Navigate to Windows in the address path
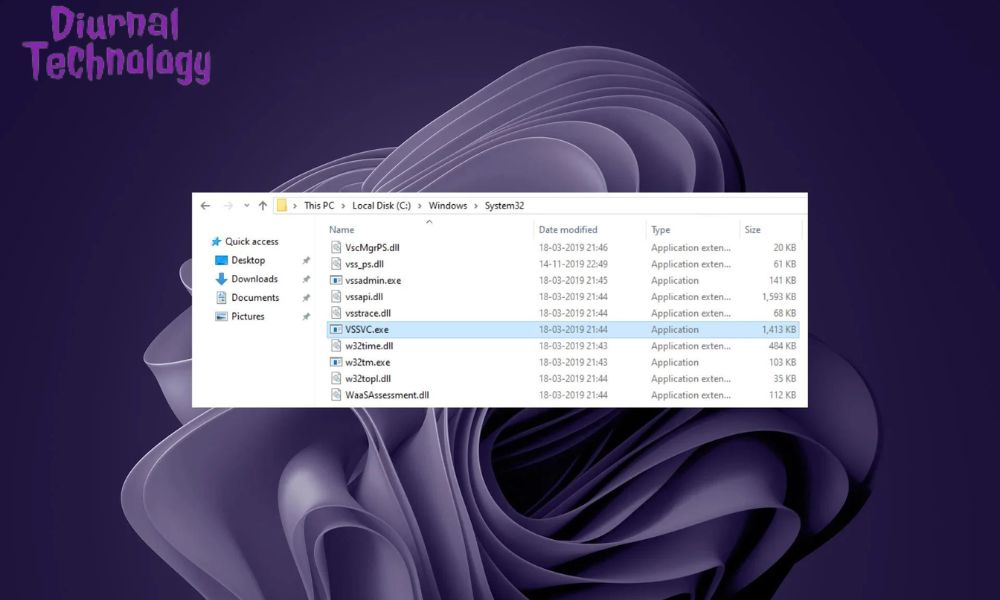Viewport: 1000px width, 600px height. [449, 206]
